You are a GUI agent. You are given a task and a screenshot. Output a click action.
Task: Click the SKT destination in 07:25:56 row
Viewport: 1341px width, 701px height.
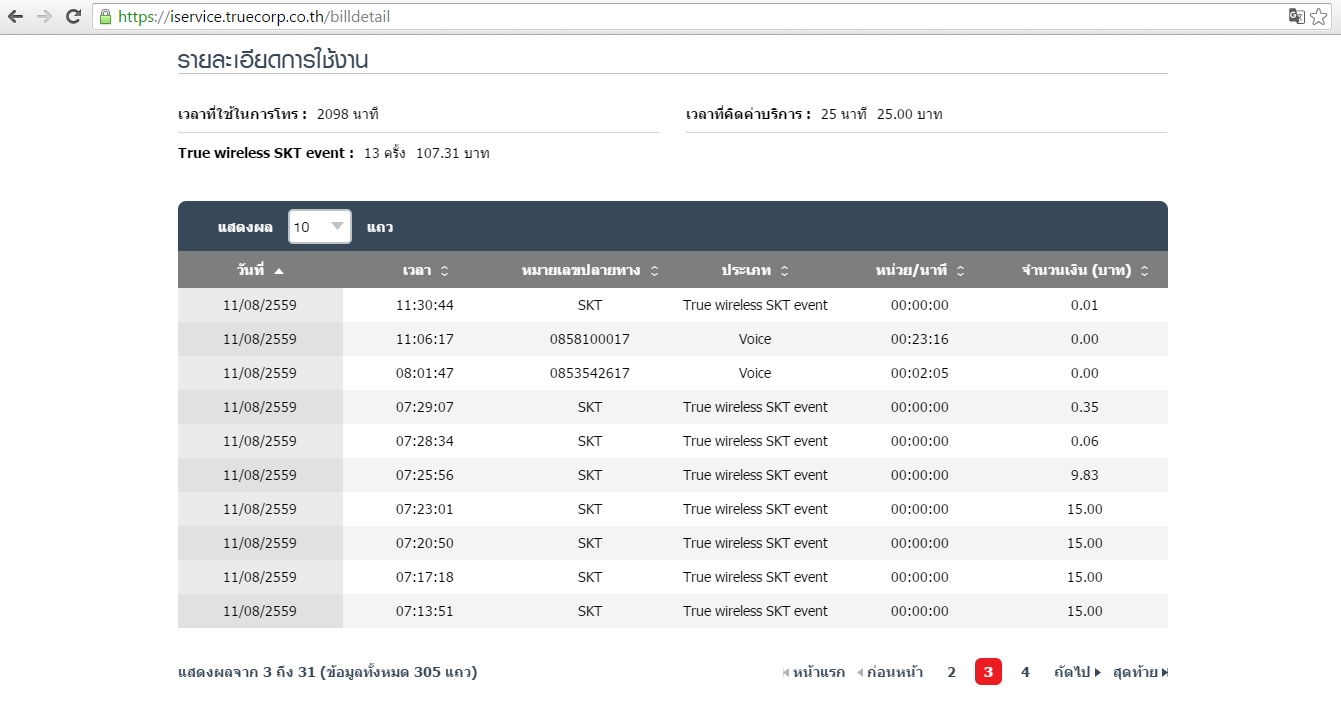click(590, 475)
